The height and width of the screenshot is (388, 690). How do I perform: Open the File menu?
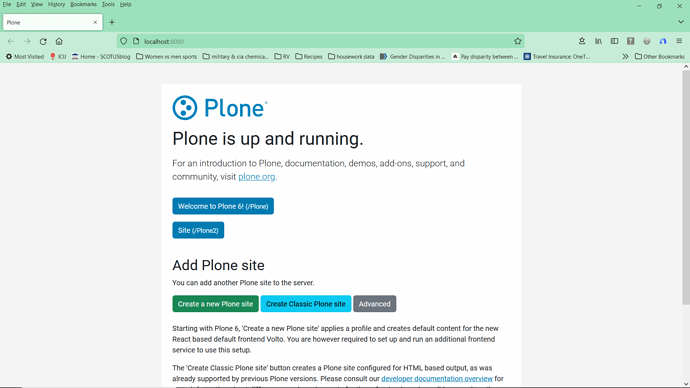7,4
